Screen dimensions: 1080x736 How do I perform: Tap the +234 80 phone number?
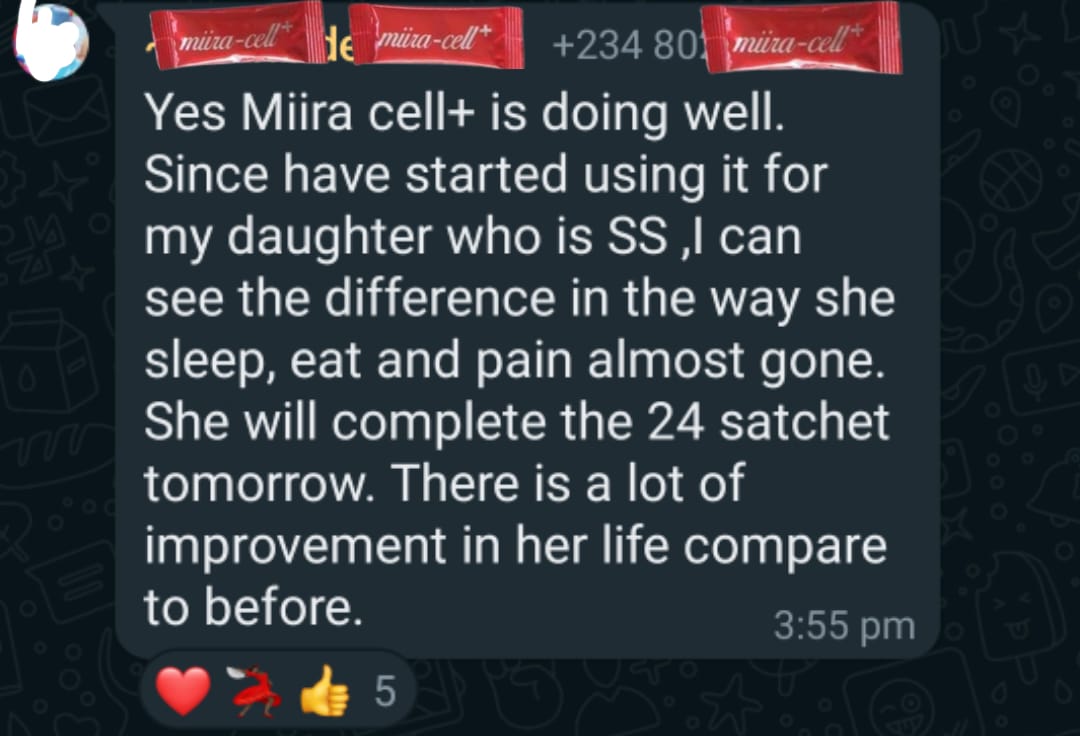tap(625, 46)
